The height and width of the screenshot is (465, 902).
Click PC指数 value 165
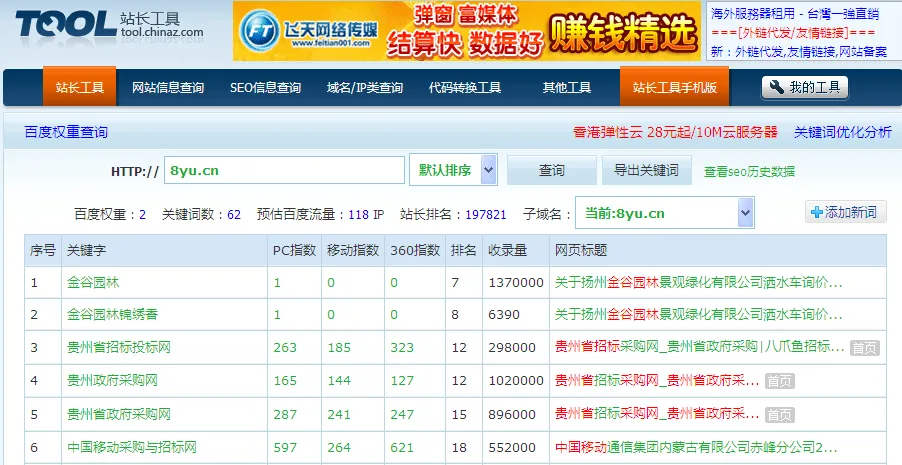[285, 381]
